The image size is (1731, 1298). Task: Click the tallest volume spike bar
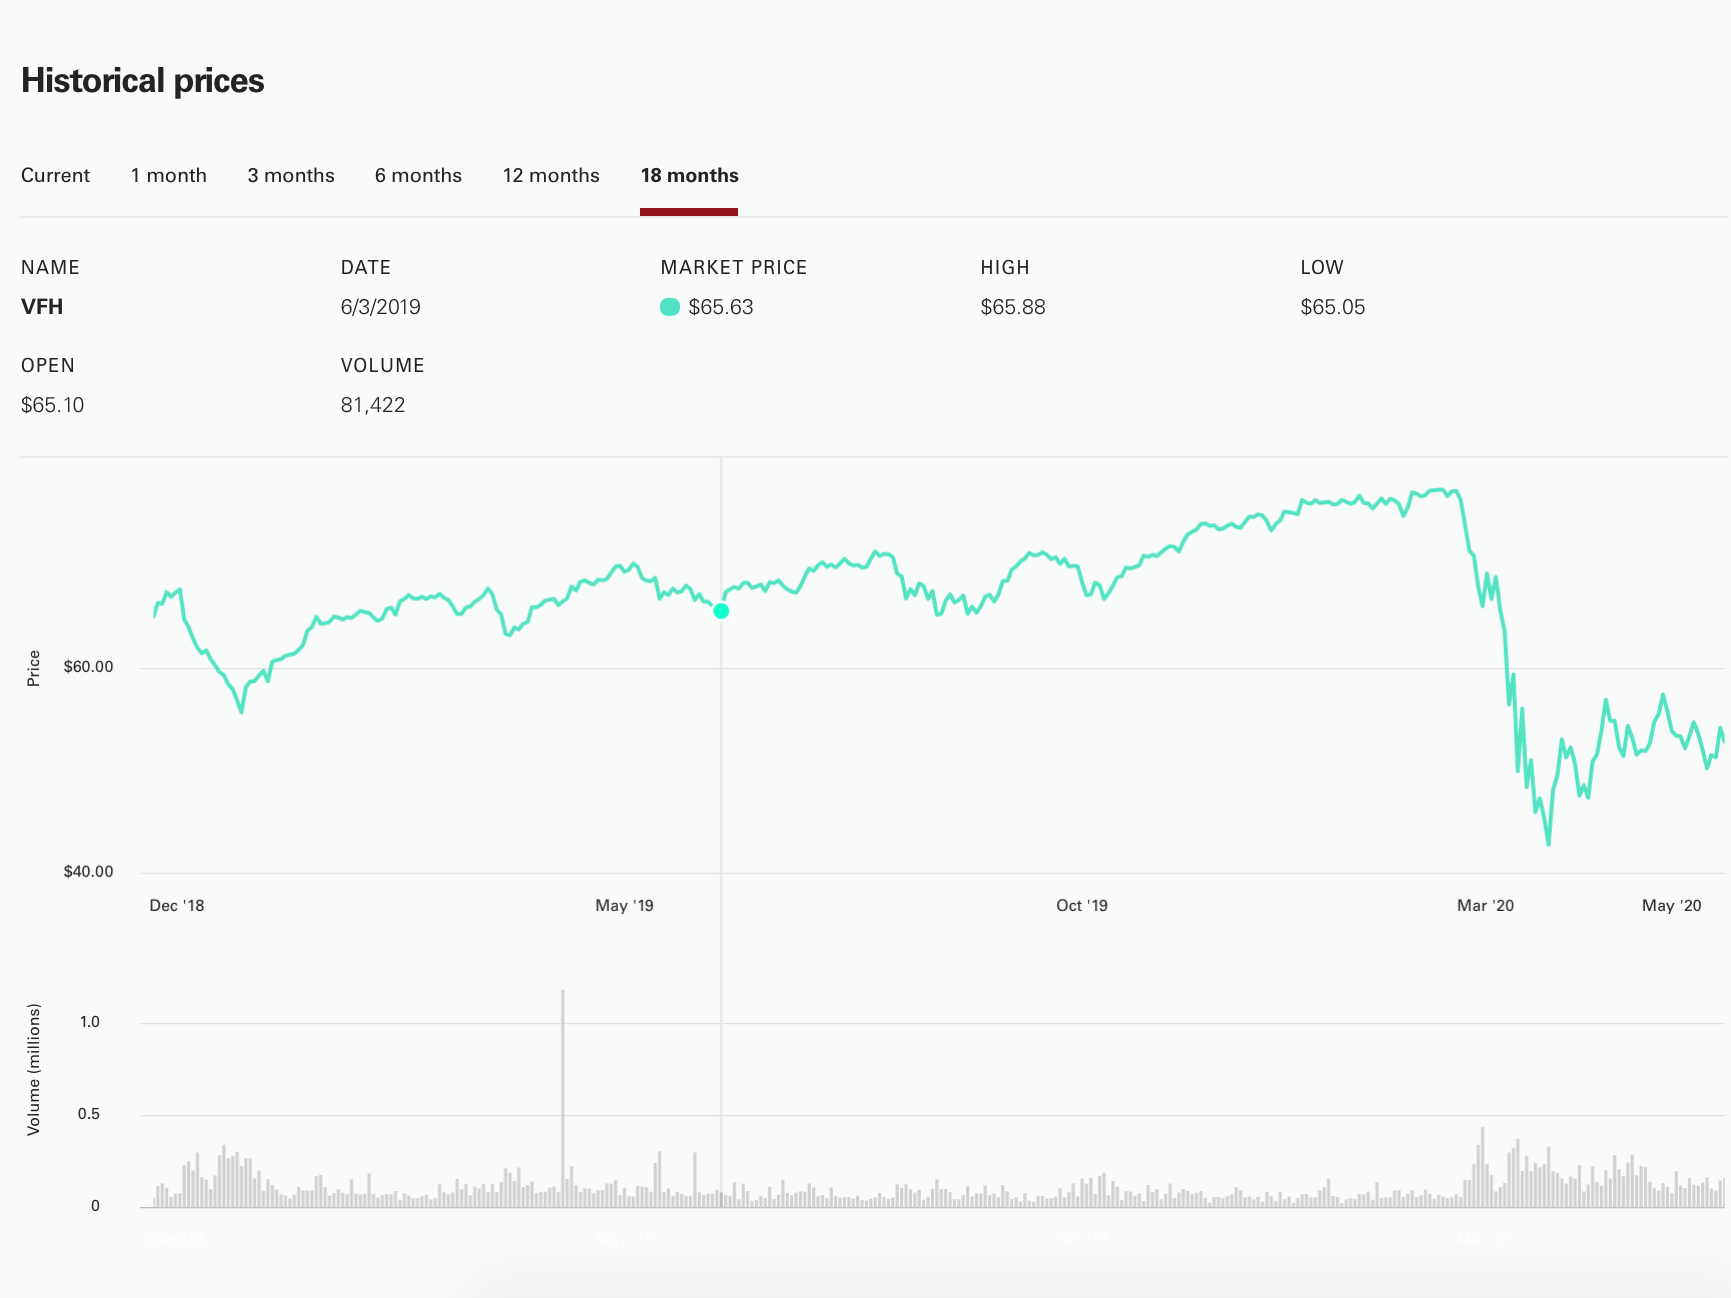(x=563, y=1098)
